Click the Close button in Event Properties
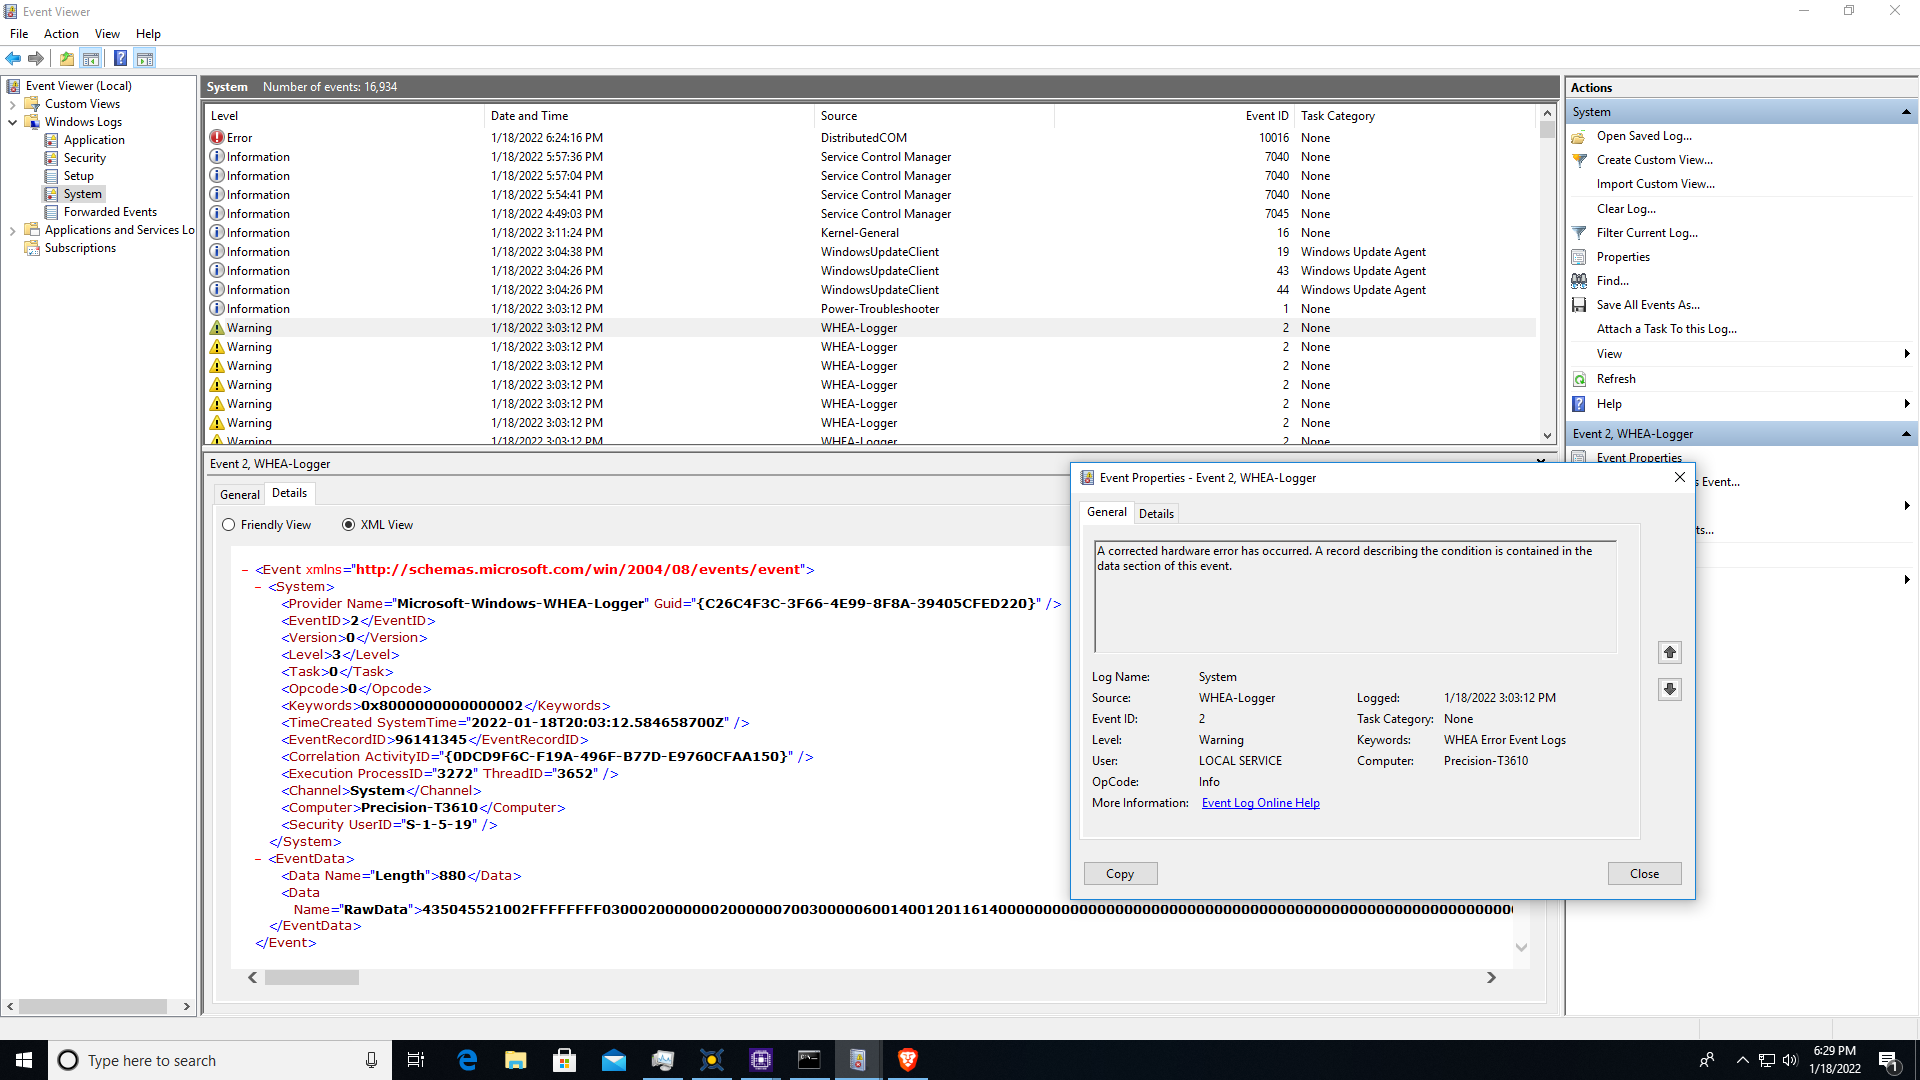The image size is (1920, 1080). [1644, 874]
